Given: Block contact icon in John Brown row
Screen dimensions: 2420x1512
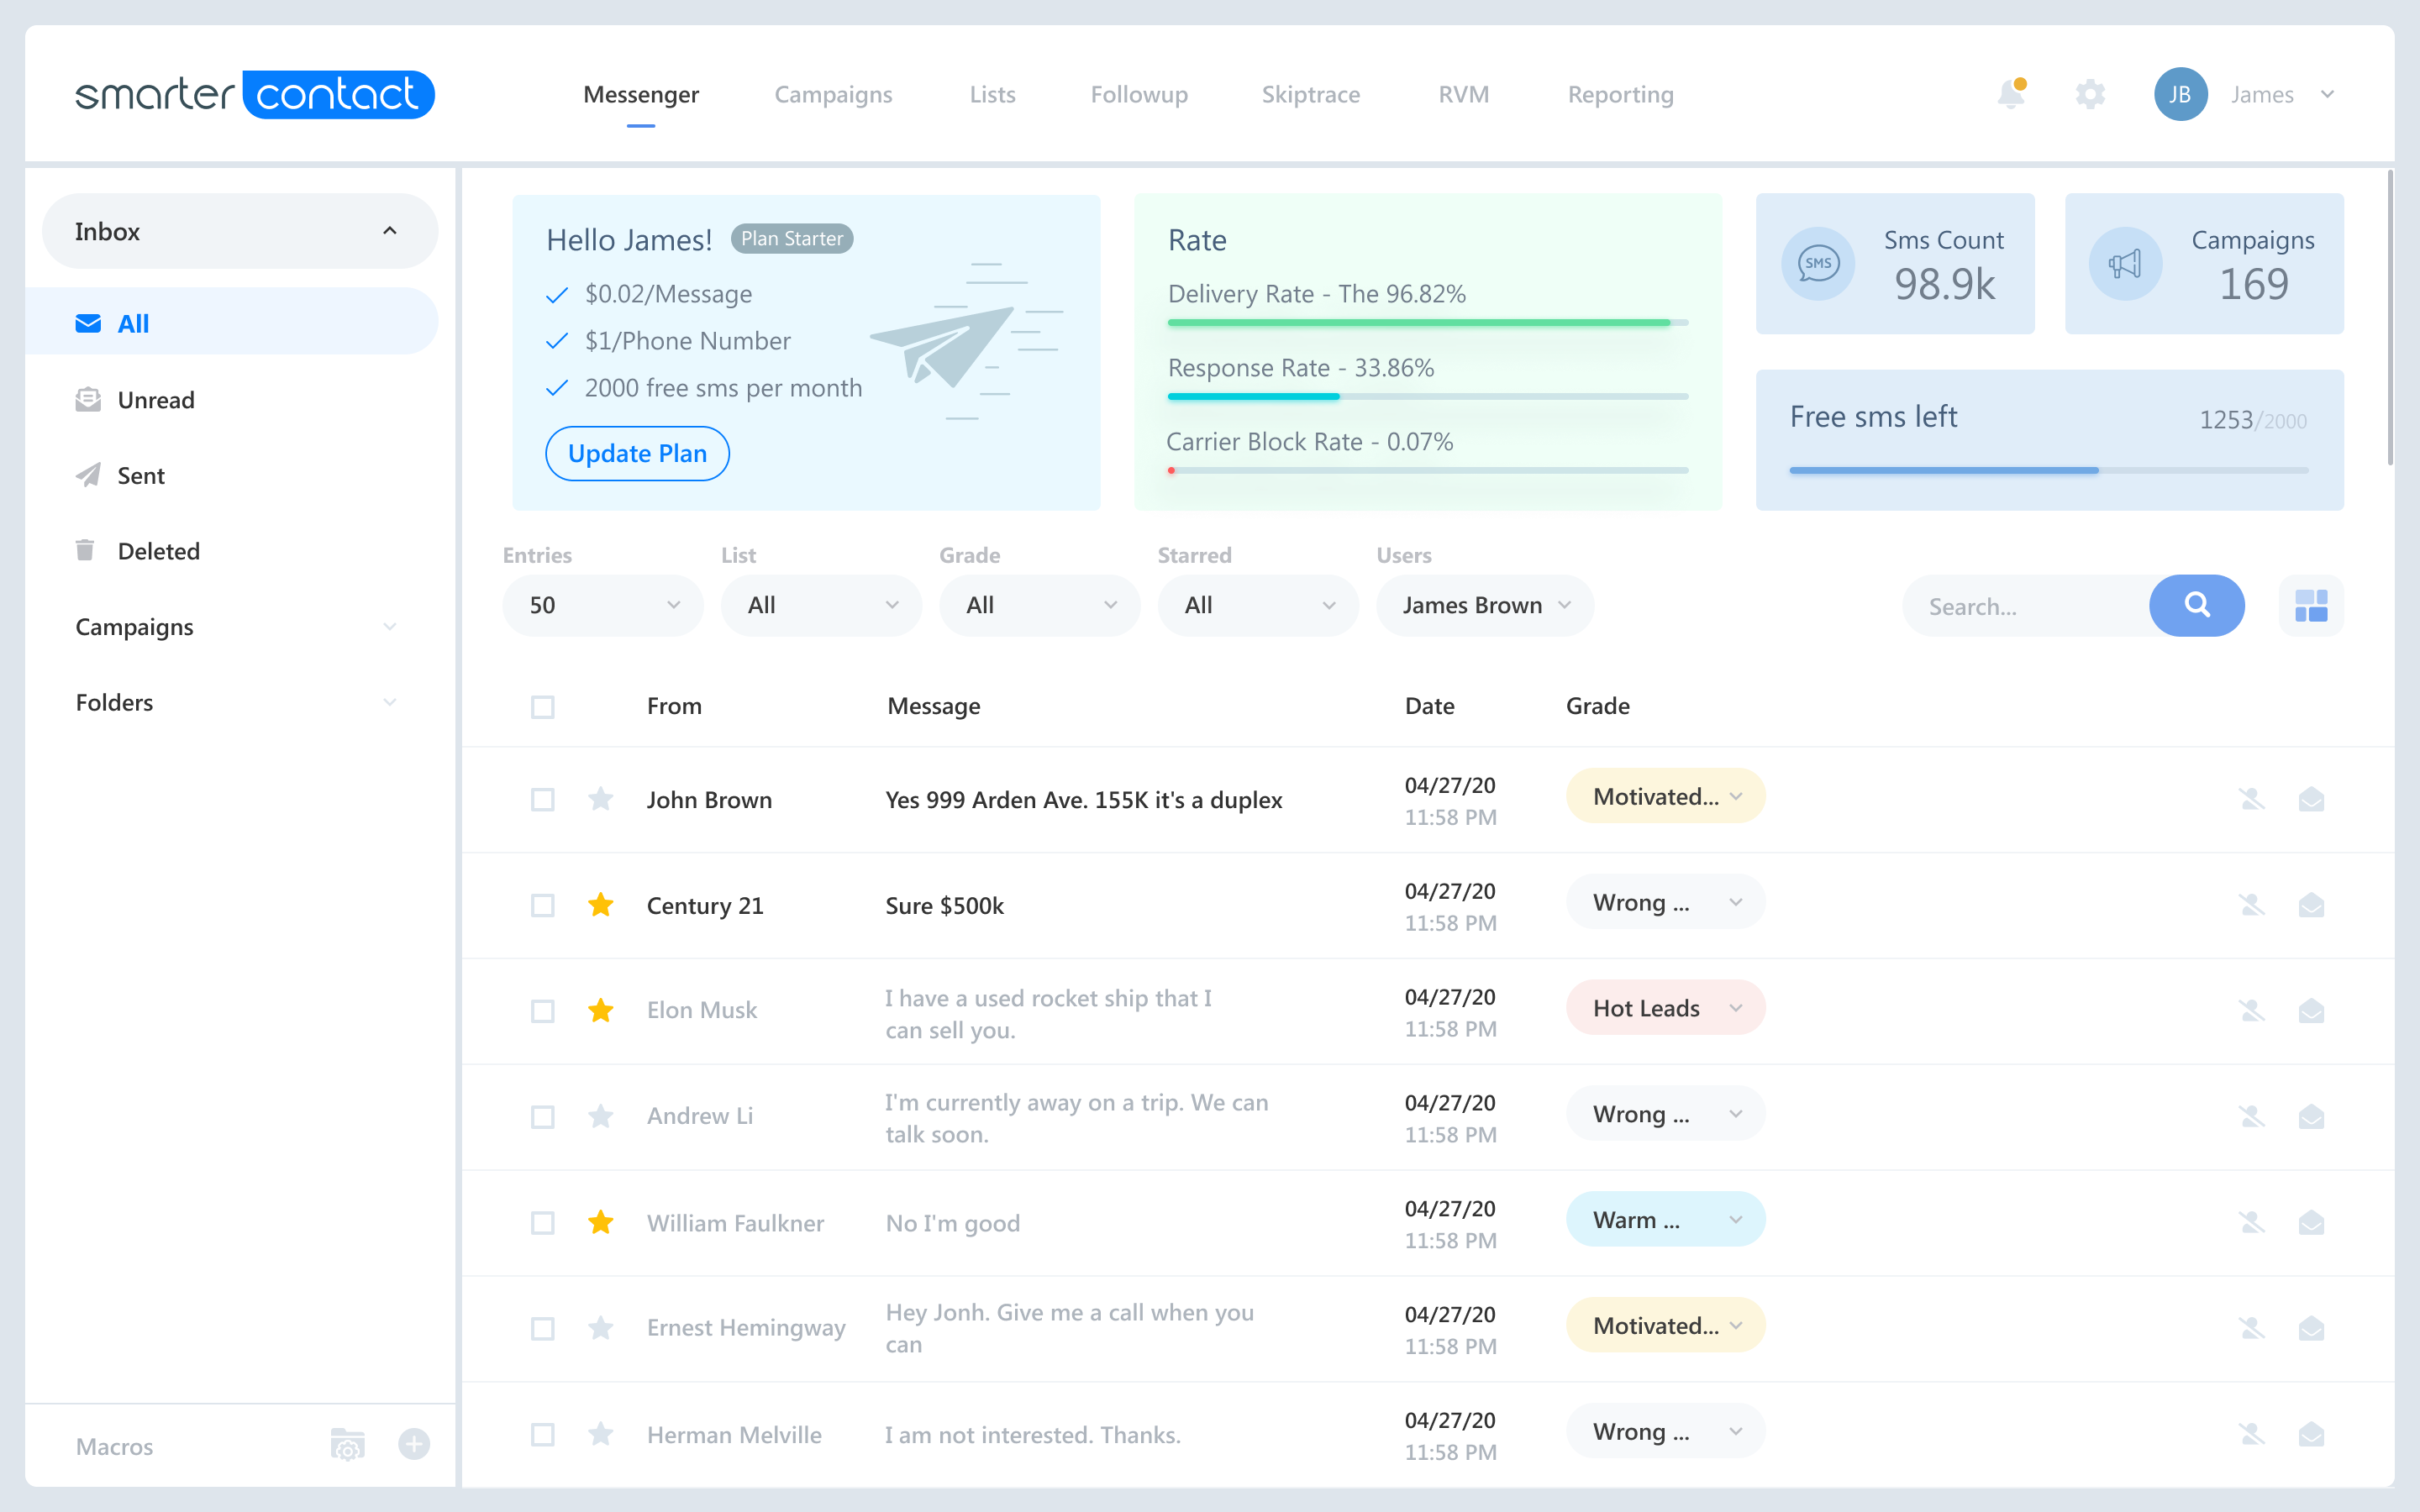Looking at the screenshot, I should [x=2251, y=799].
